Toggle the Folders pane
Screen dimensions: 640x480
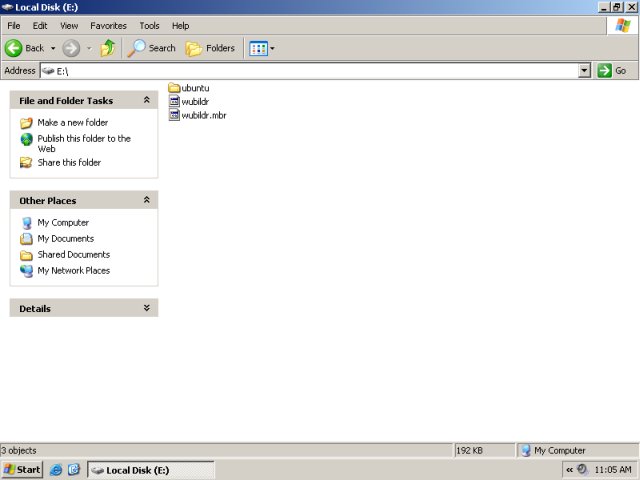click(x=210, y=48)
